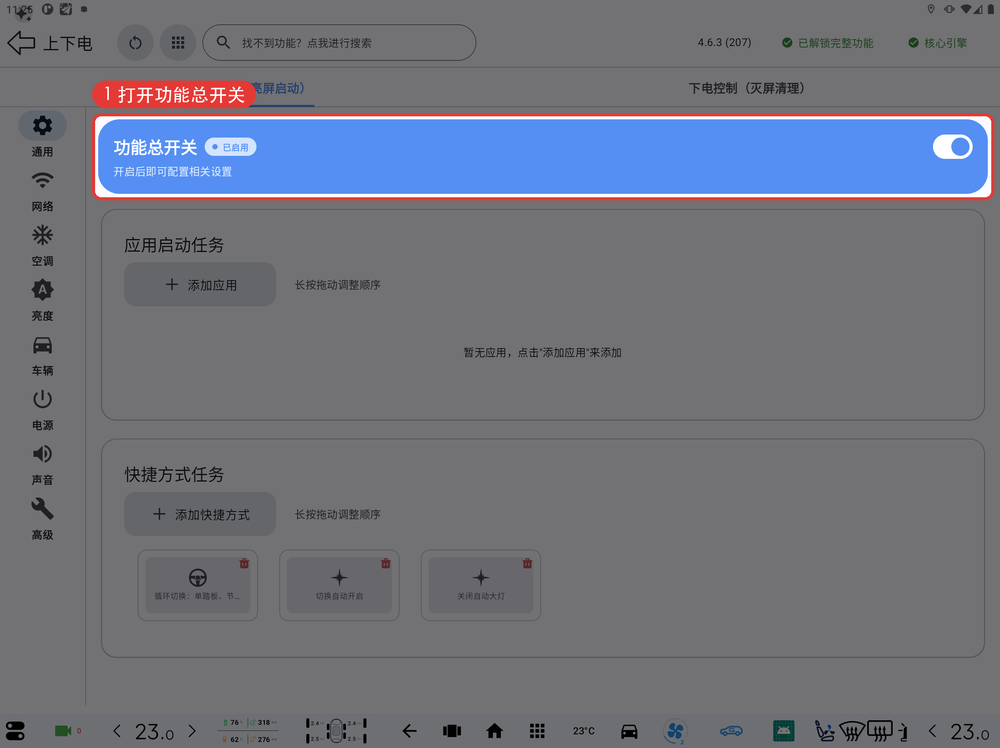Switch to 下电控制（灭屏清理）tab
This screenshot has width=1000, height=748.
[x=746, y=88]
